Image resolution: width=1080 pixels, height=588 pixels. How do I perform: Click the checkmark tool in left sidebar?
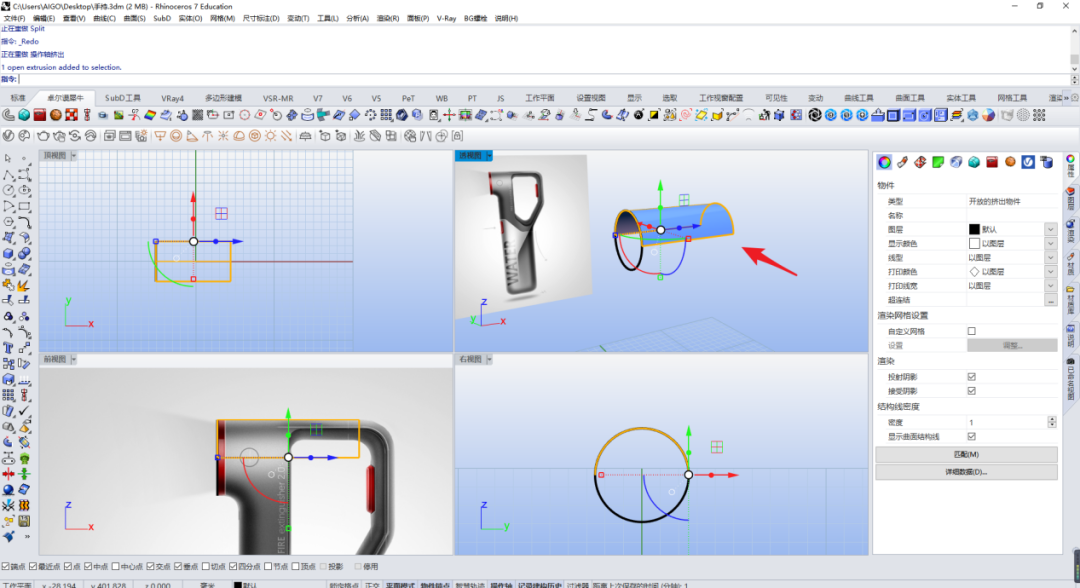click(x=24, y=411)
